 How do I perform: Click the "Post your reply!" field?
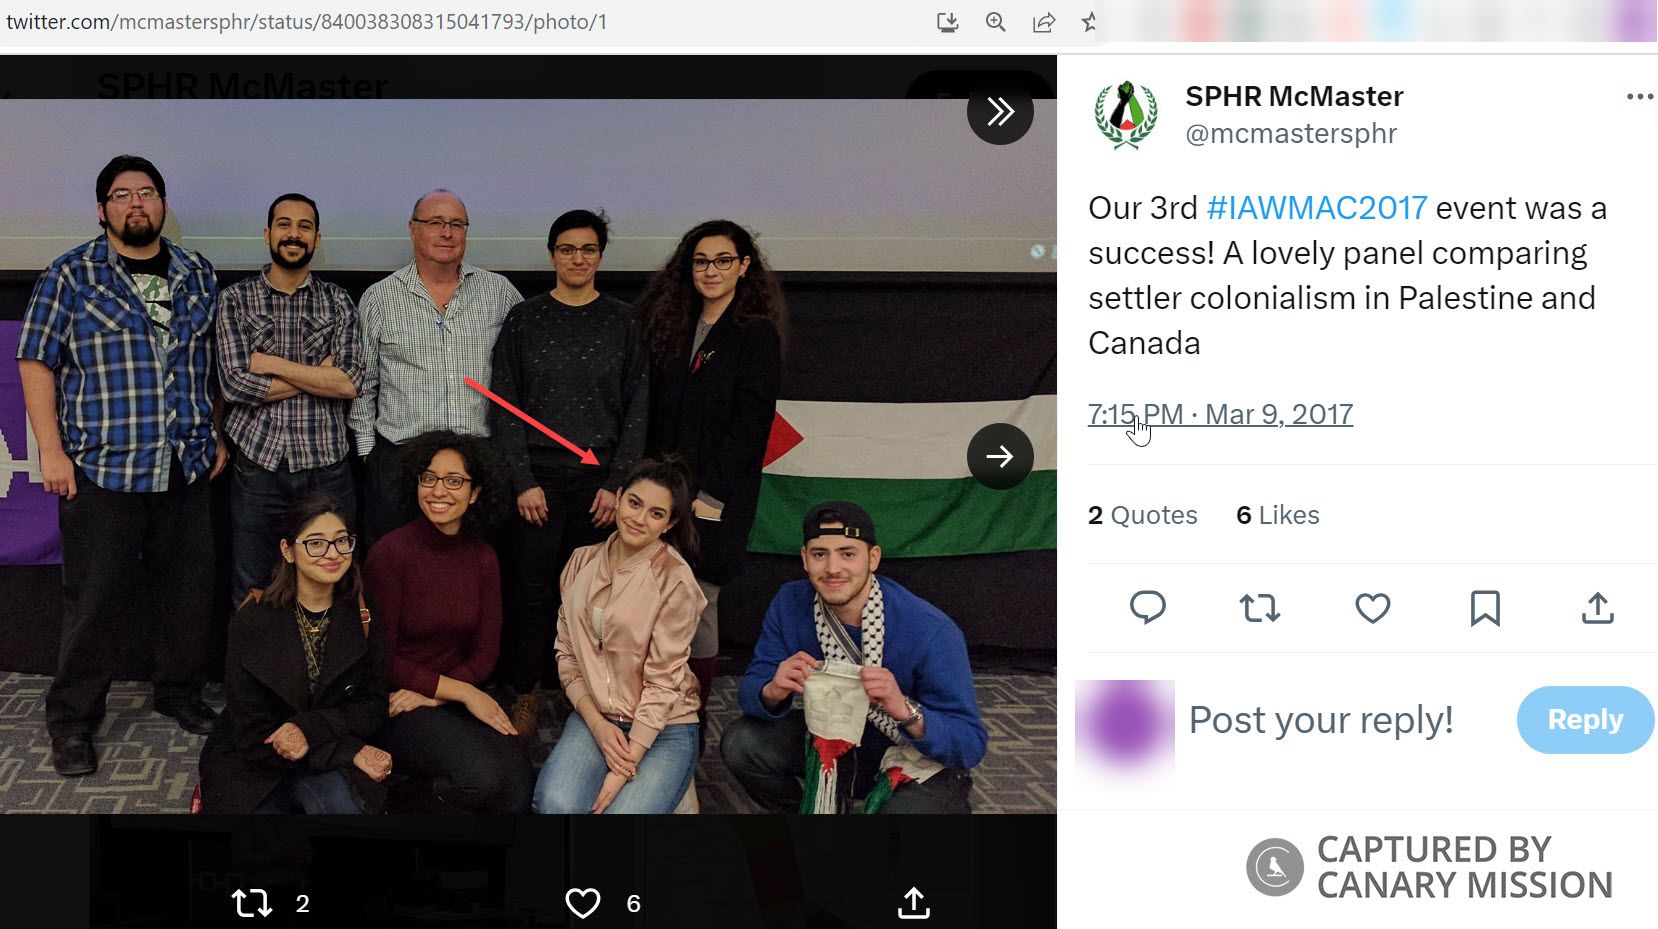point(1320,720)
